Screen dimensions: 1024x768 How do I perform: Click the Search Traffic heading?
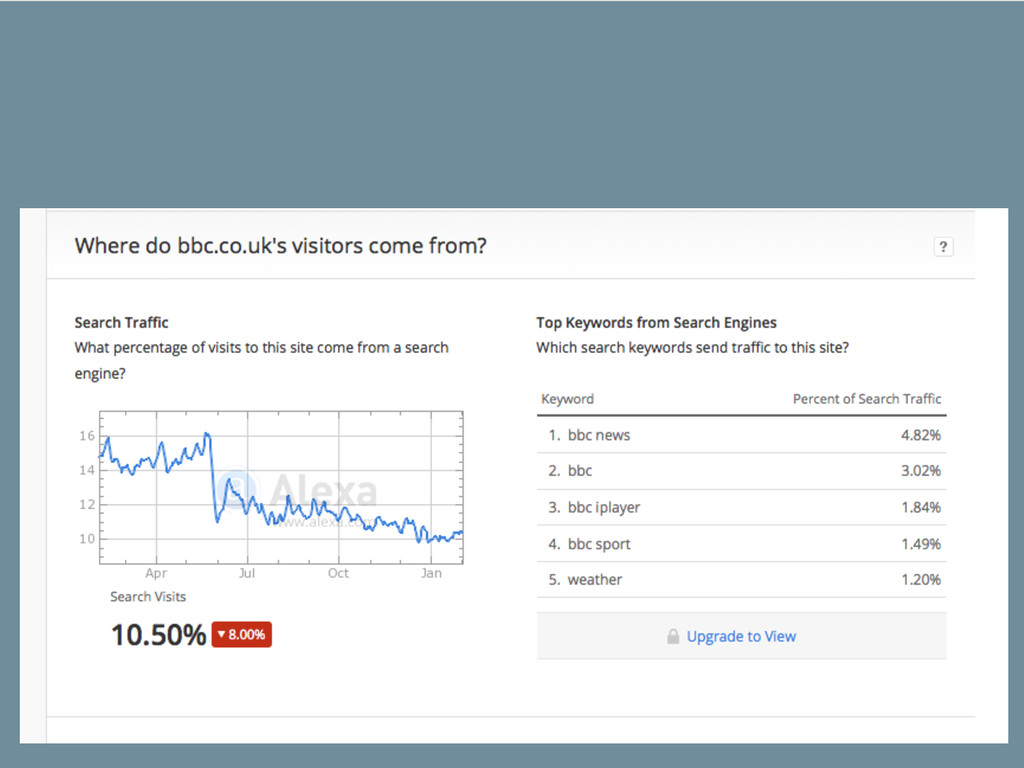(x=121, y=323)
